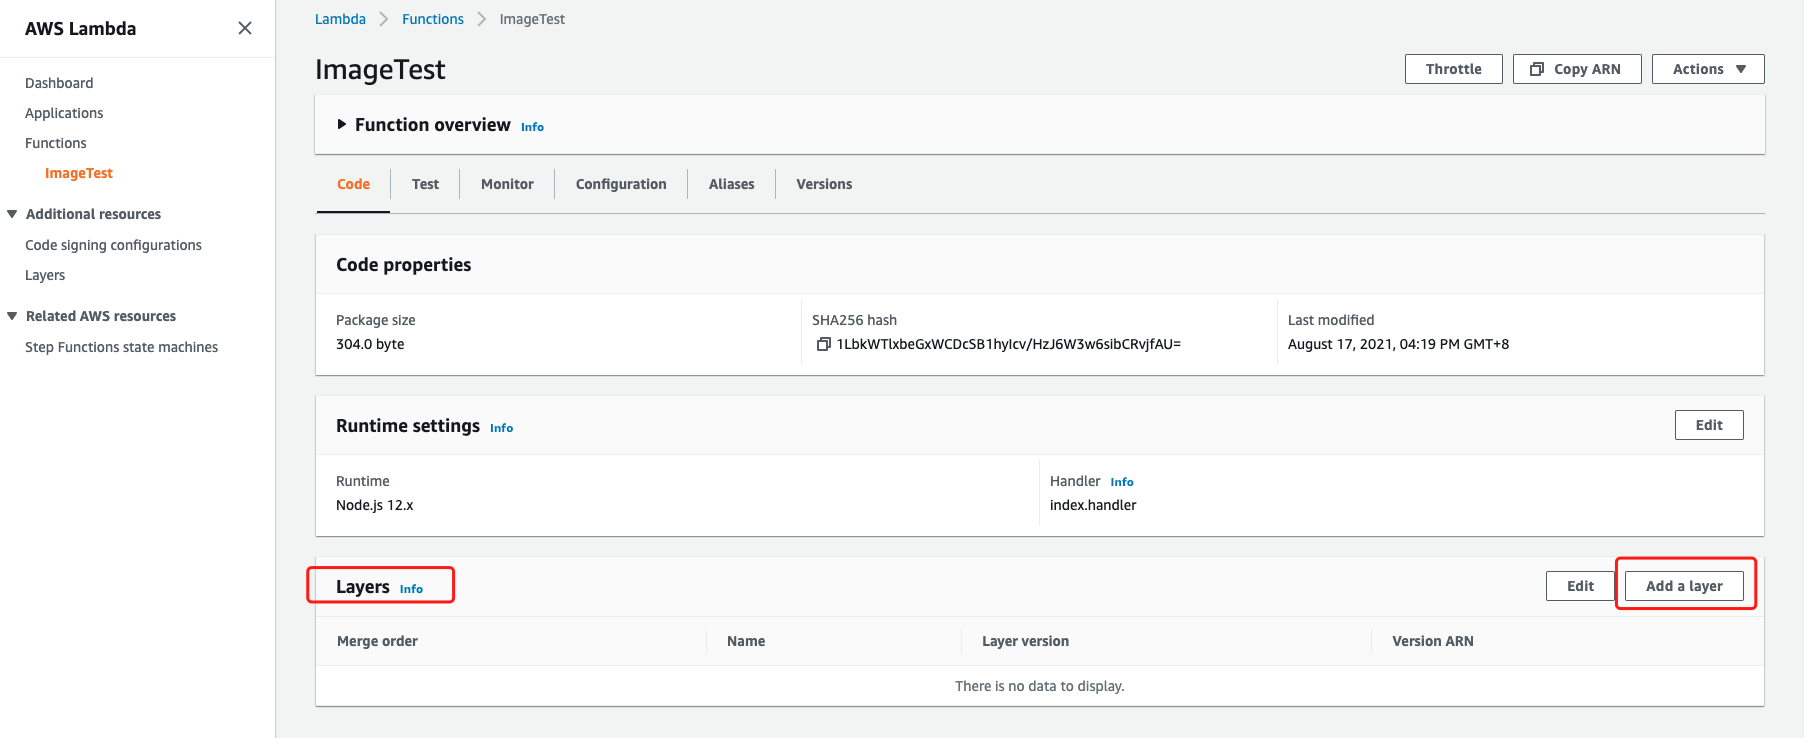Click the SHA256 hash value text

1009,344
